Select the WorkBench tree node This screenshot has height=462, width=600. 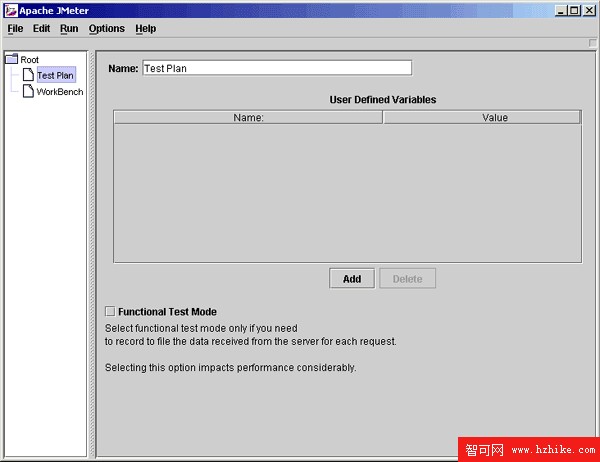60,92
